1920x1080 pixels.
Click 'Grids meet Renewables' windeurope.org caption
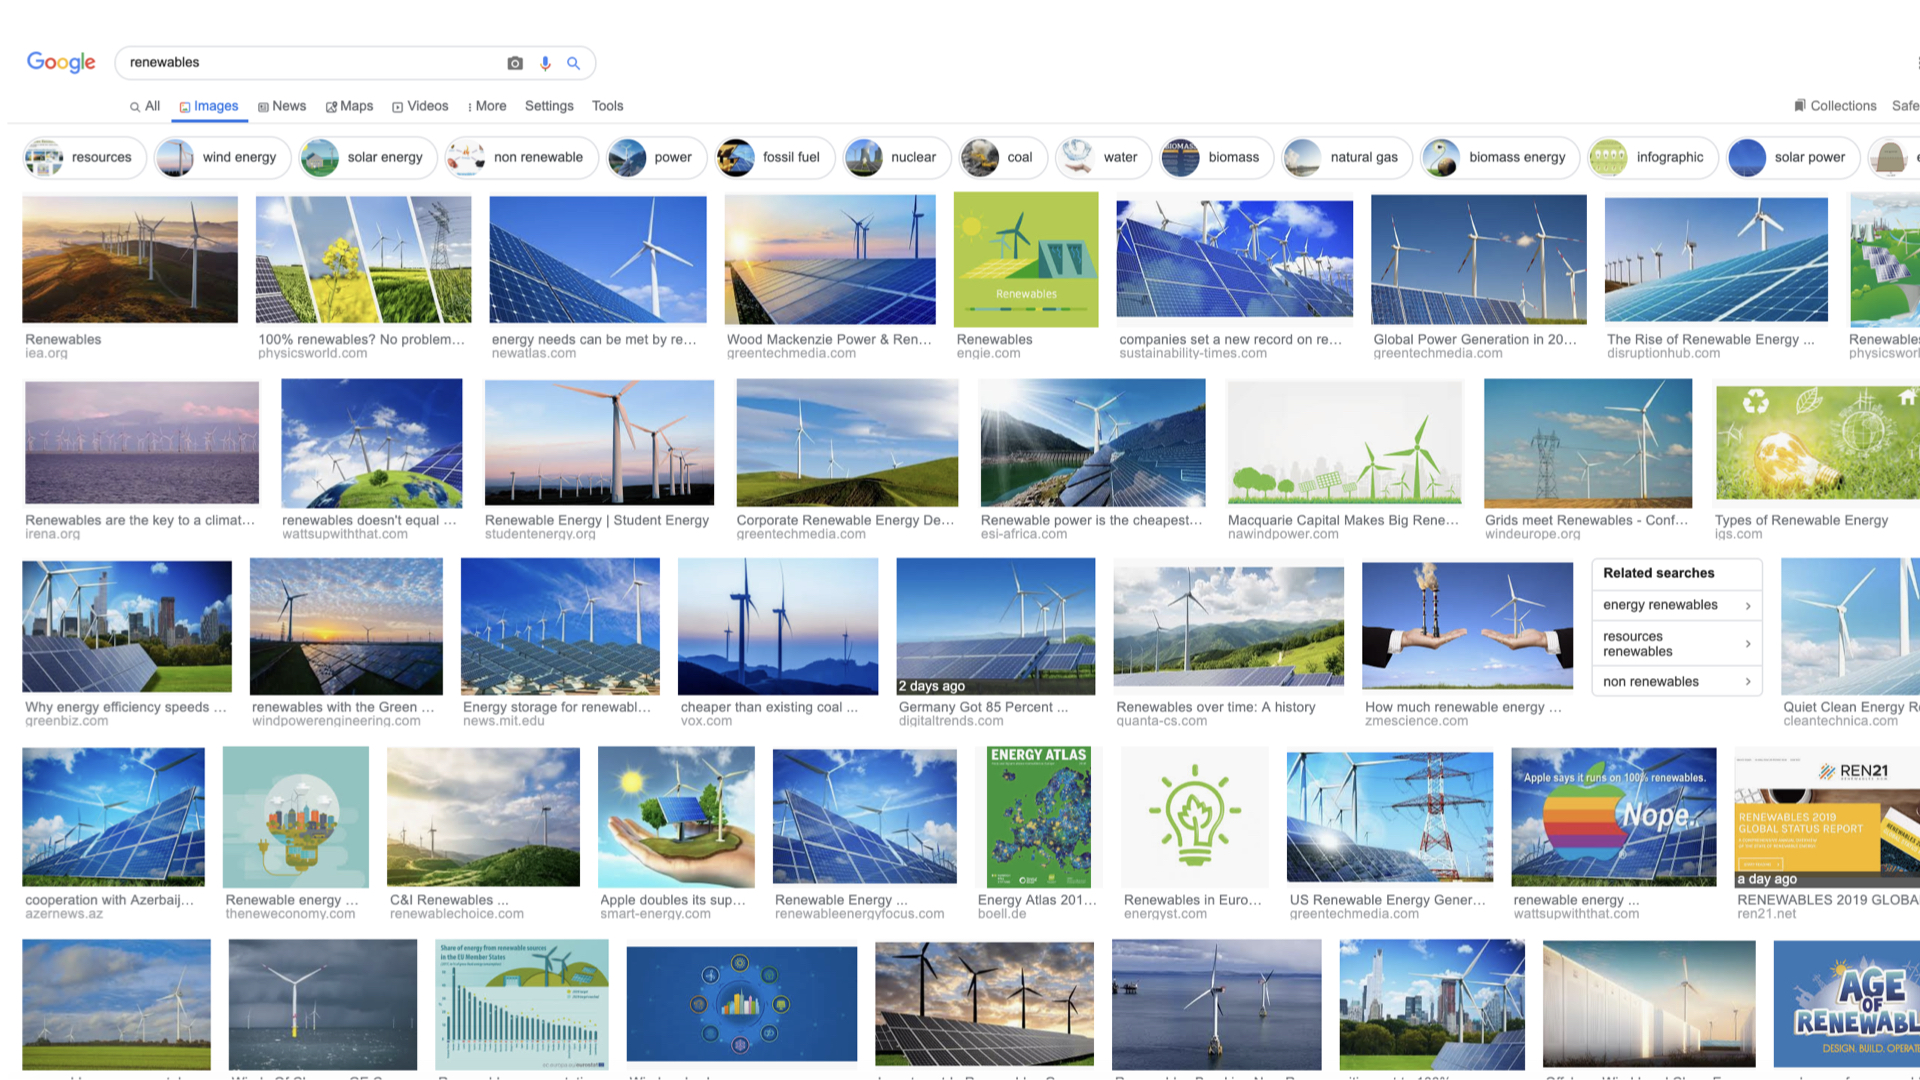[x=1586, y=520]
